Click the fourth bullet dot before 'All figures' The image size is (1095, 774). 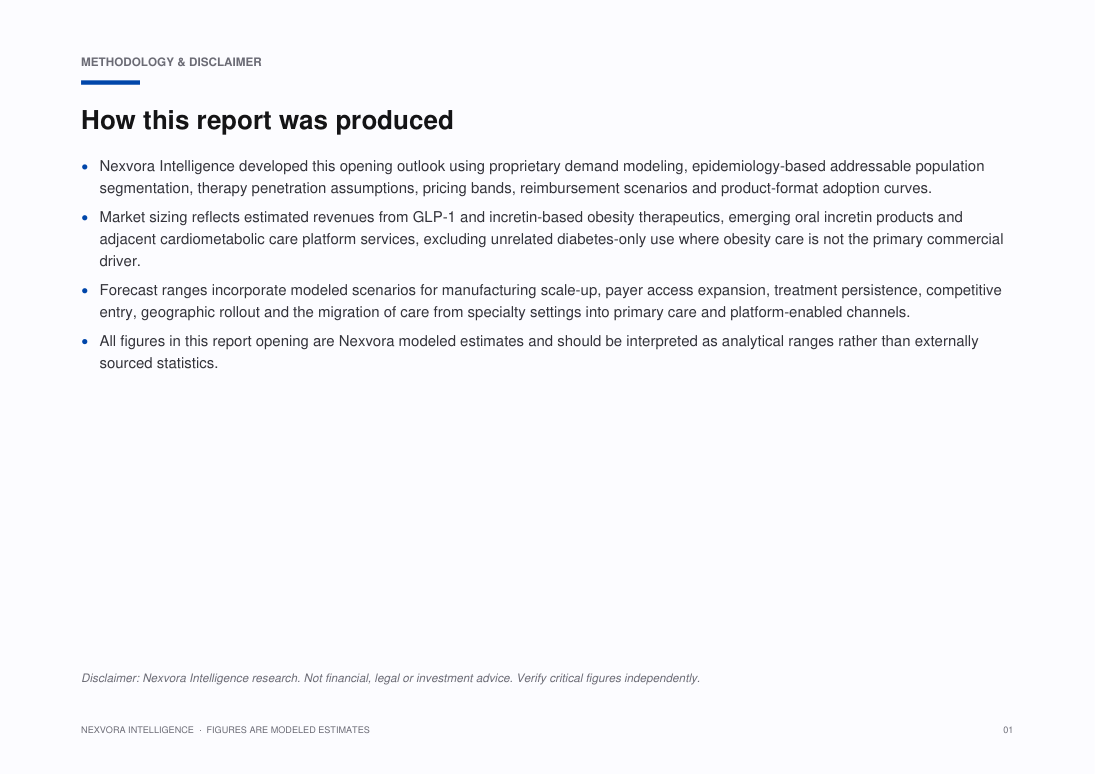(x=84, y=342)
